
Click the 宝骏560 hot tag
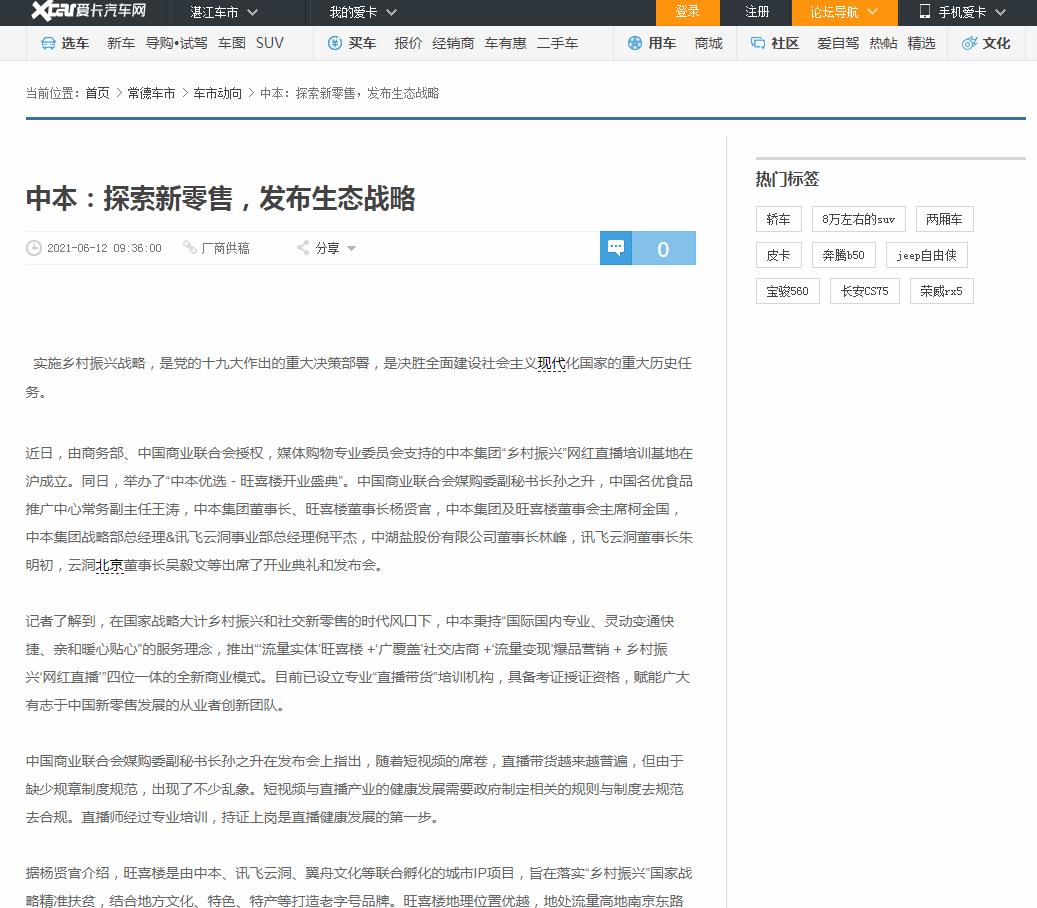788,291
